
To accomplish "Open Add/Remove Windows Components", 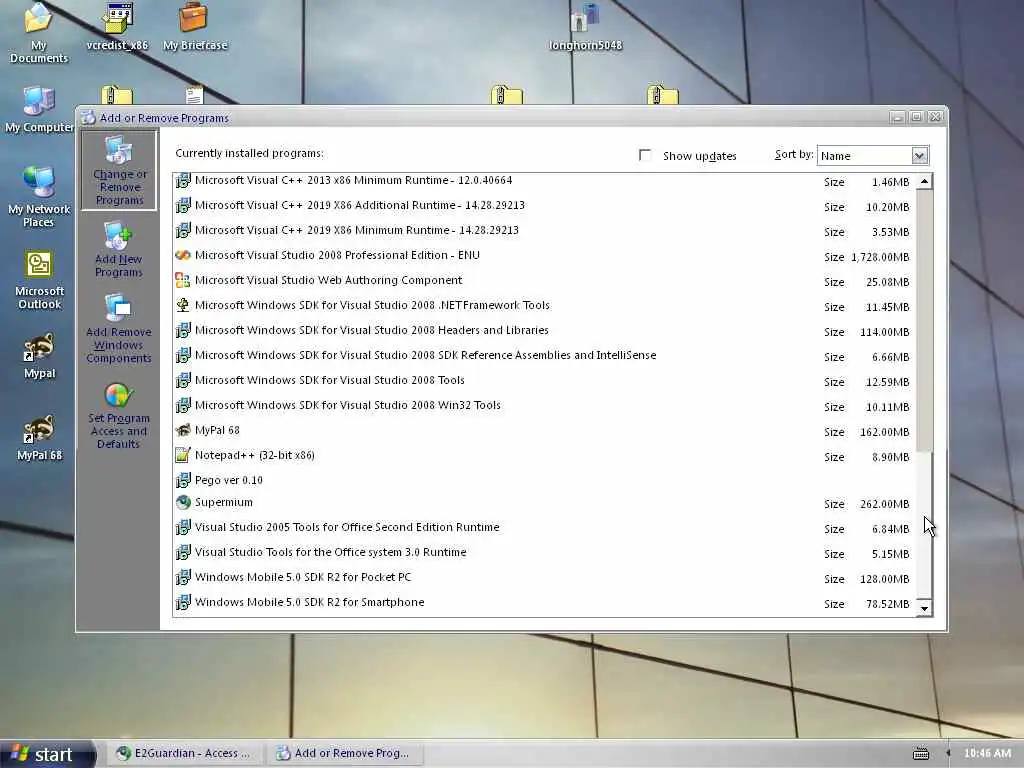I will (x=118, y=328).
